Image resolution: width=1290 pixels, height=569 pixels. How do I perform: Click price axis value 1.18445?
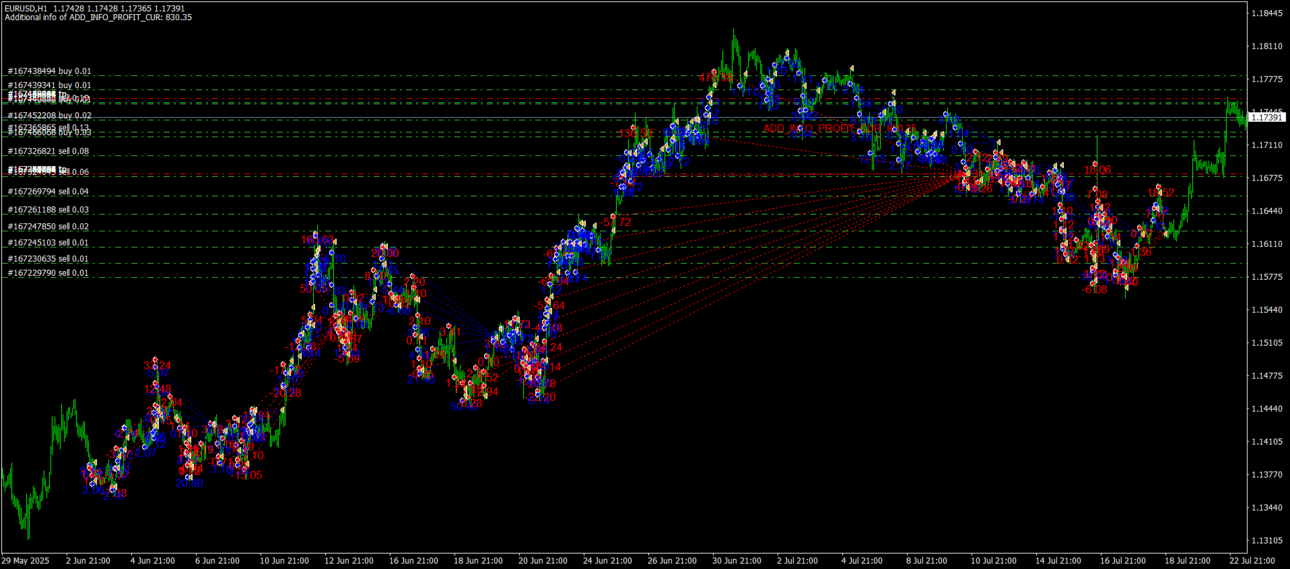point(1268,13)
